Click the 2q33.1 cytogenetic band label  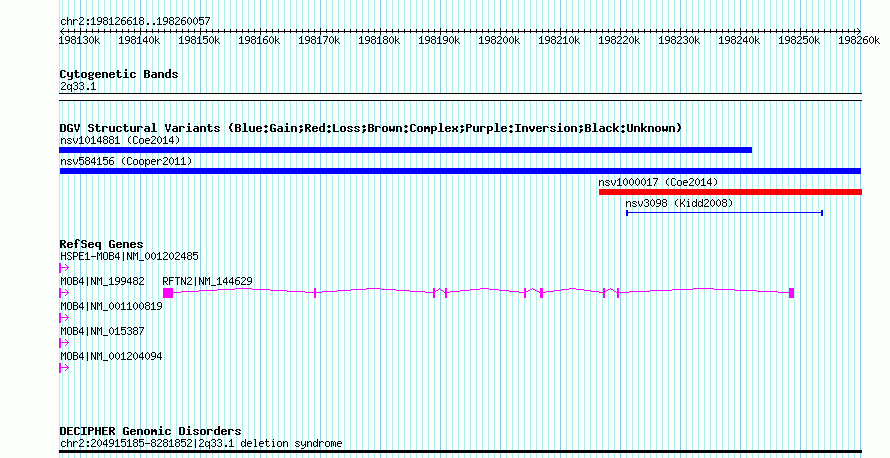click(78, 86)
